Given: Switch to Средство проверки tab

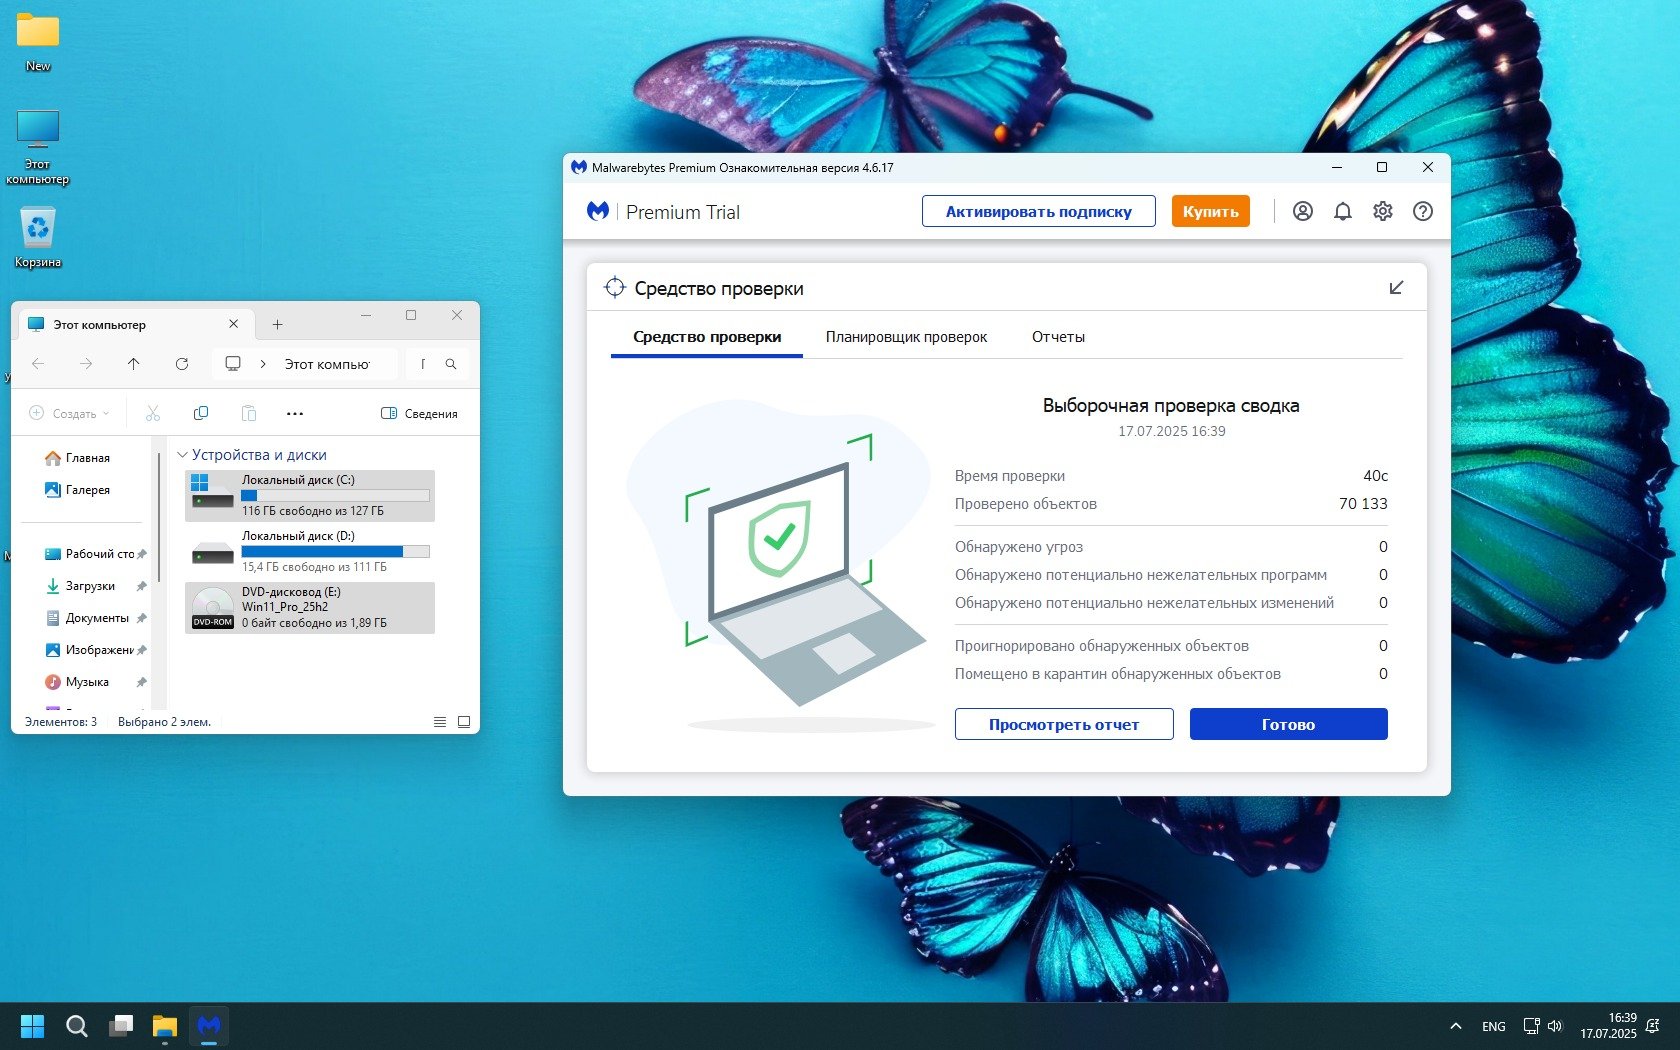Looking at the screenshot, I should [707, 337].
